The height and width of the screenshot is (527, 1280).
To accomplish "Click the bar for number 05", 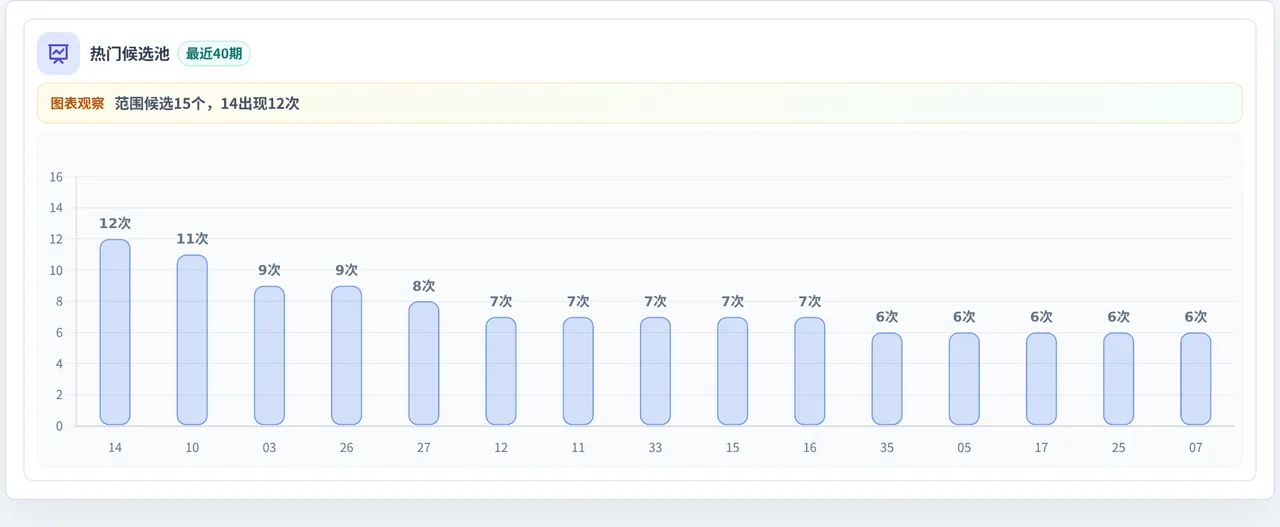I will [964, 379].
